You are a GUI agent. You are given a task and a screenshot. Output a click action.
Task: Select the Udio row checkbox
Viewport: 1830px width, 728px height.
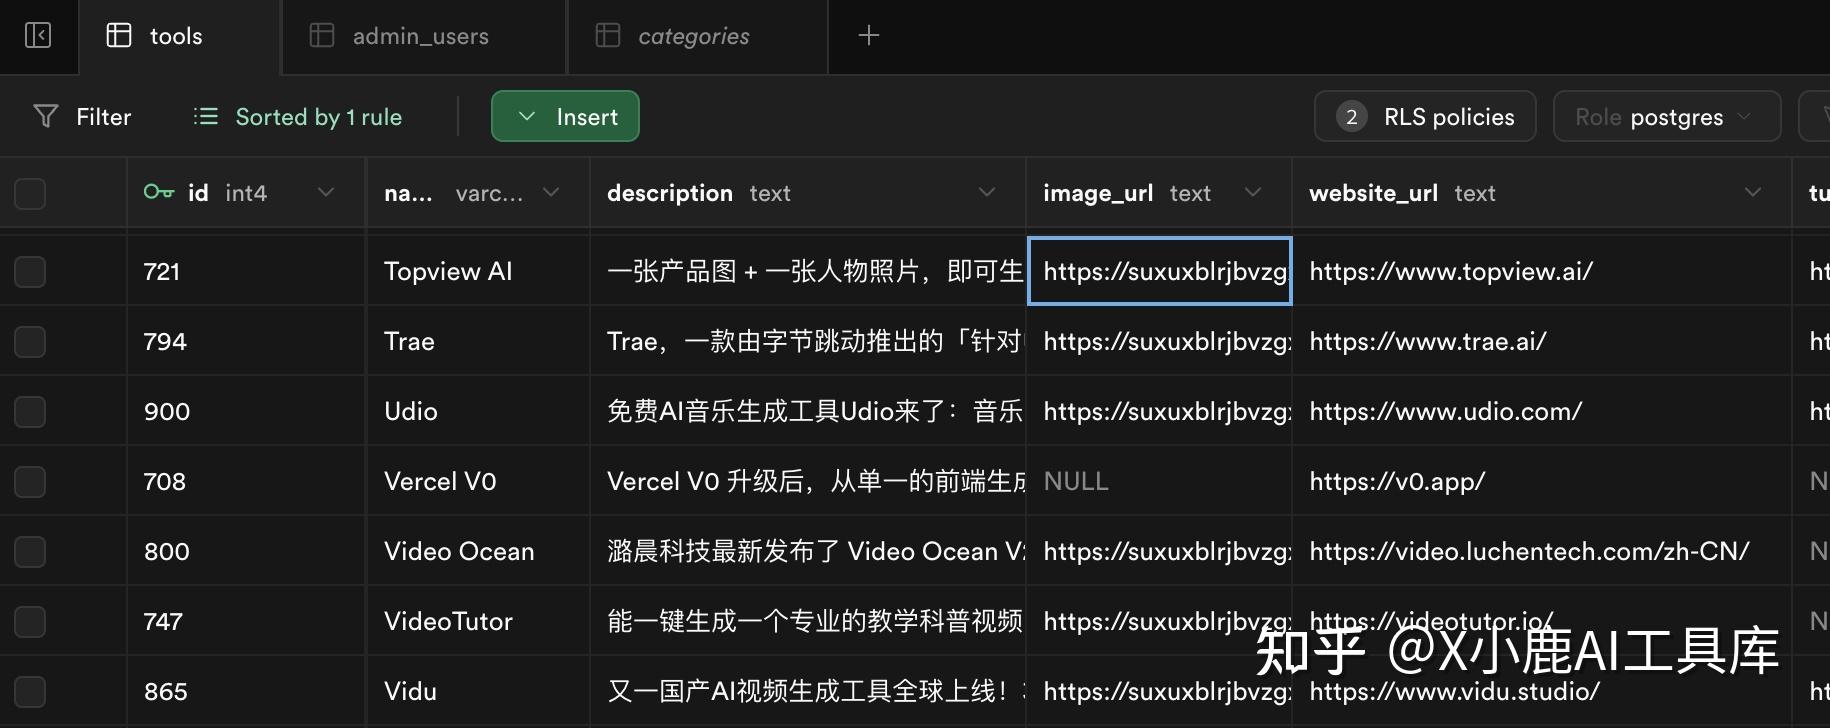click(30, 411)
